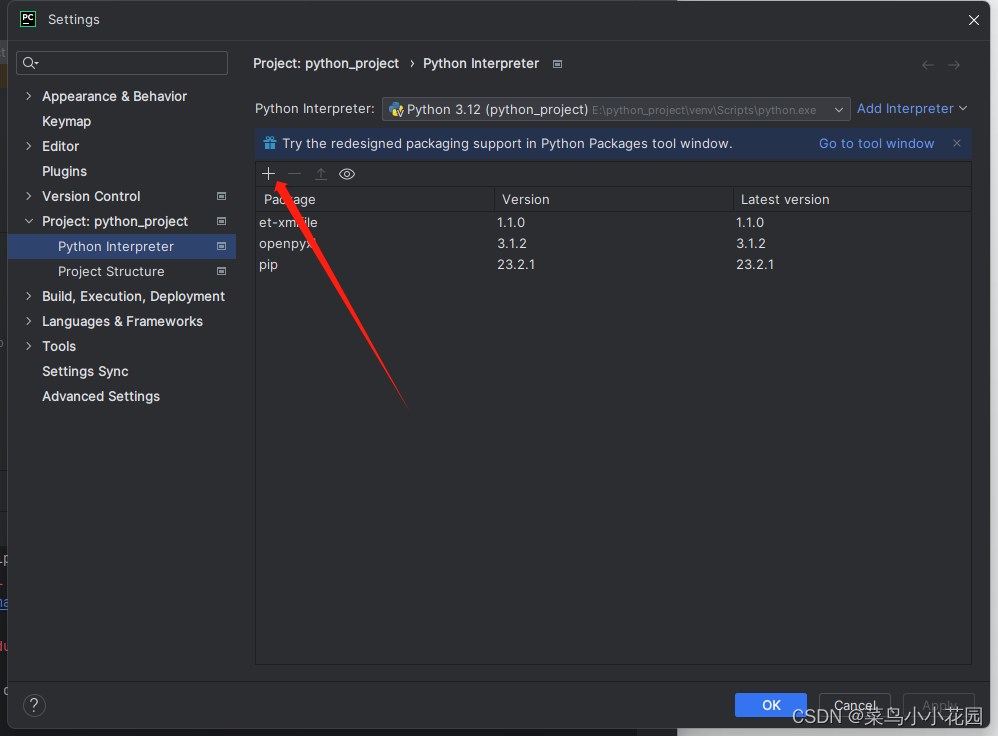This screenshot has width=998, height=736.
Task: Click the project-level icon next to Version Control
Action: coord(221,196)
